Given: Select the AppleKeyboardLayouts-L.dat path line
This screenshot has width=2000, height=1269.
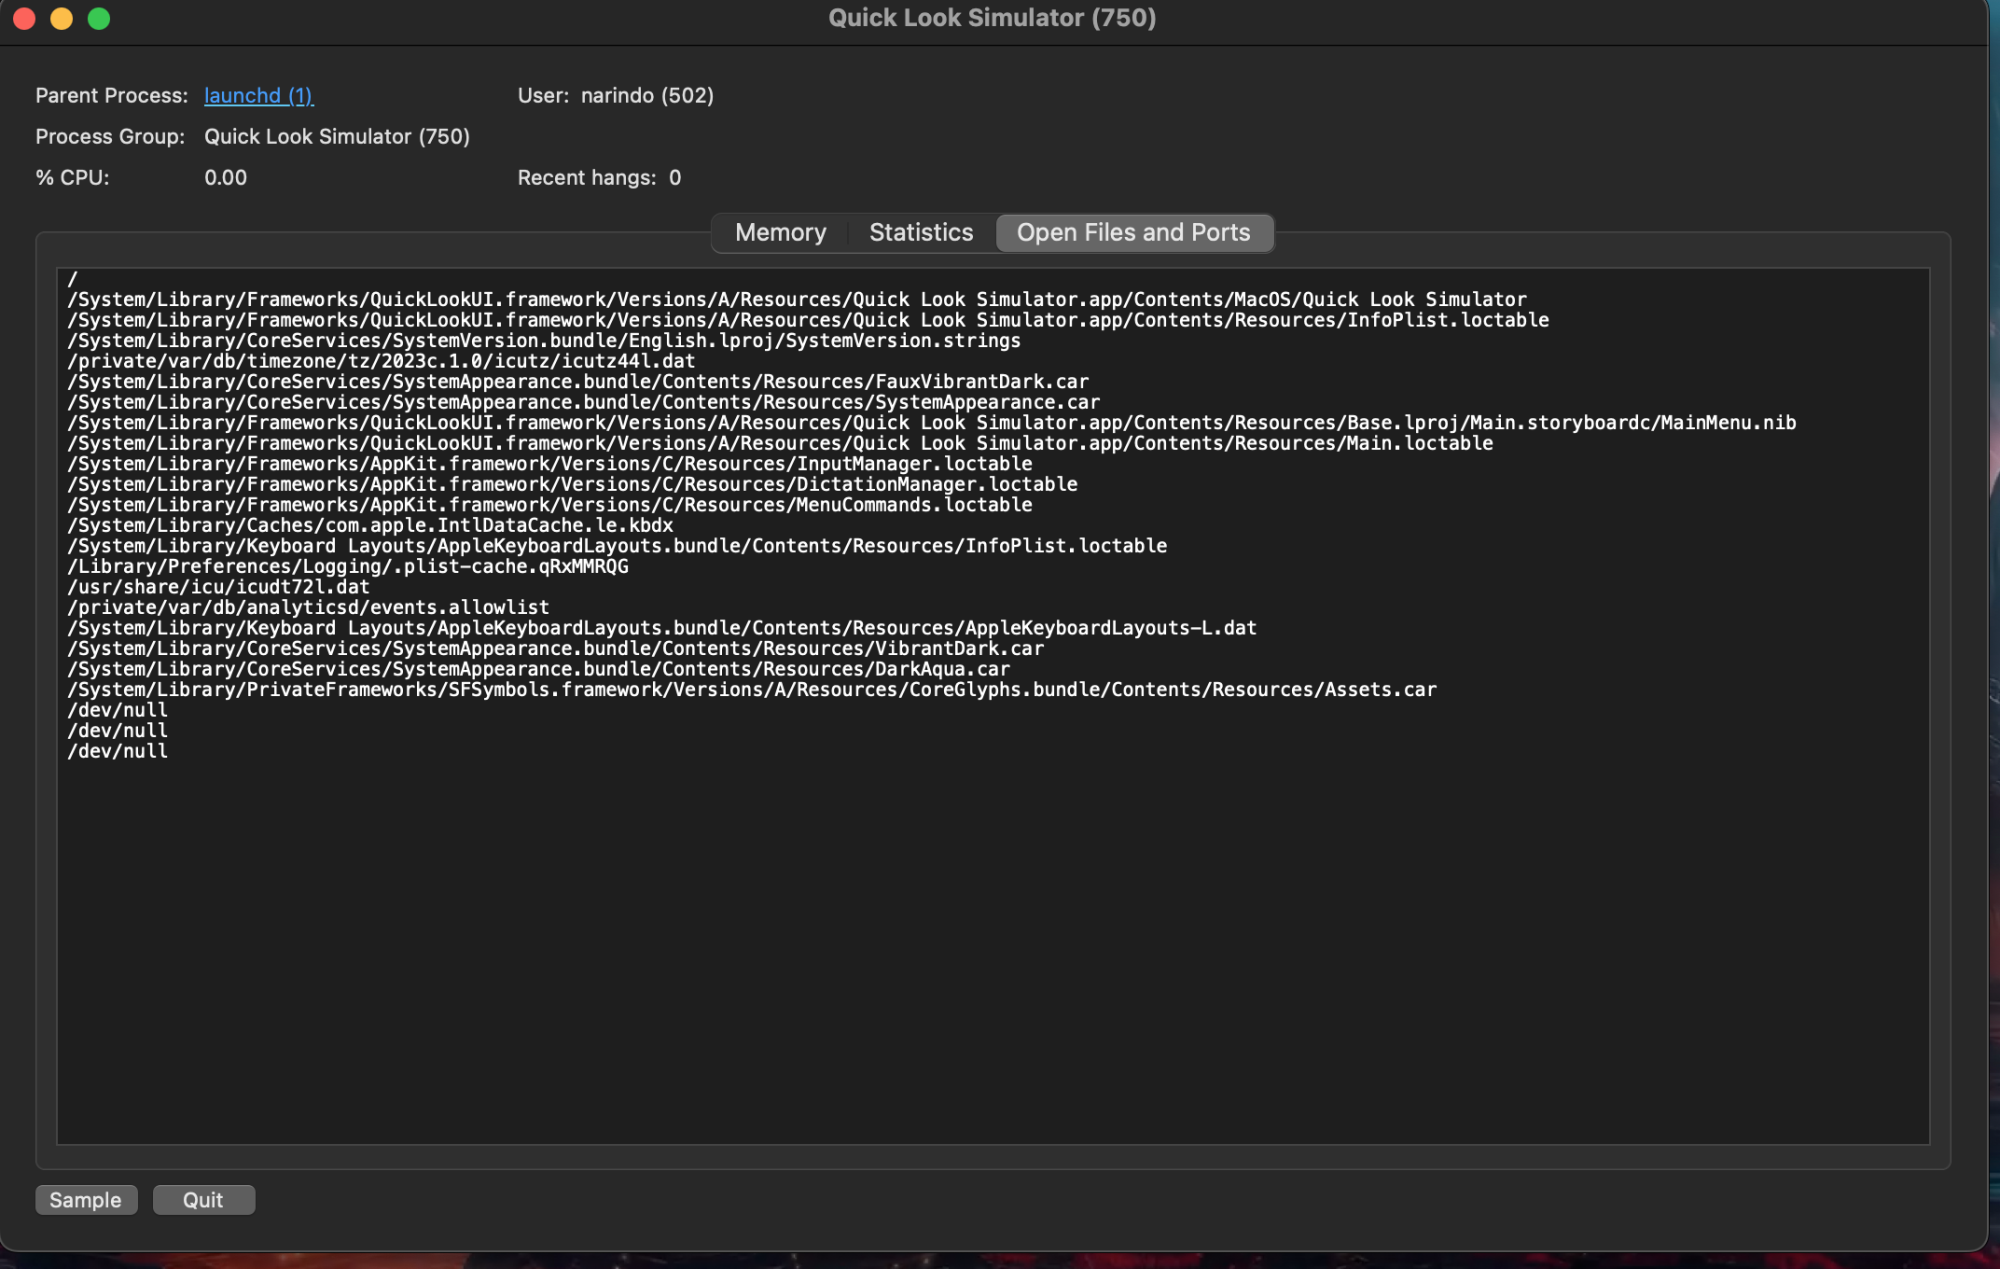Looking at the screenshot, I should click(662, 627).
